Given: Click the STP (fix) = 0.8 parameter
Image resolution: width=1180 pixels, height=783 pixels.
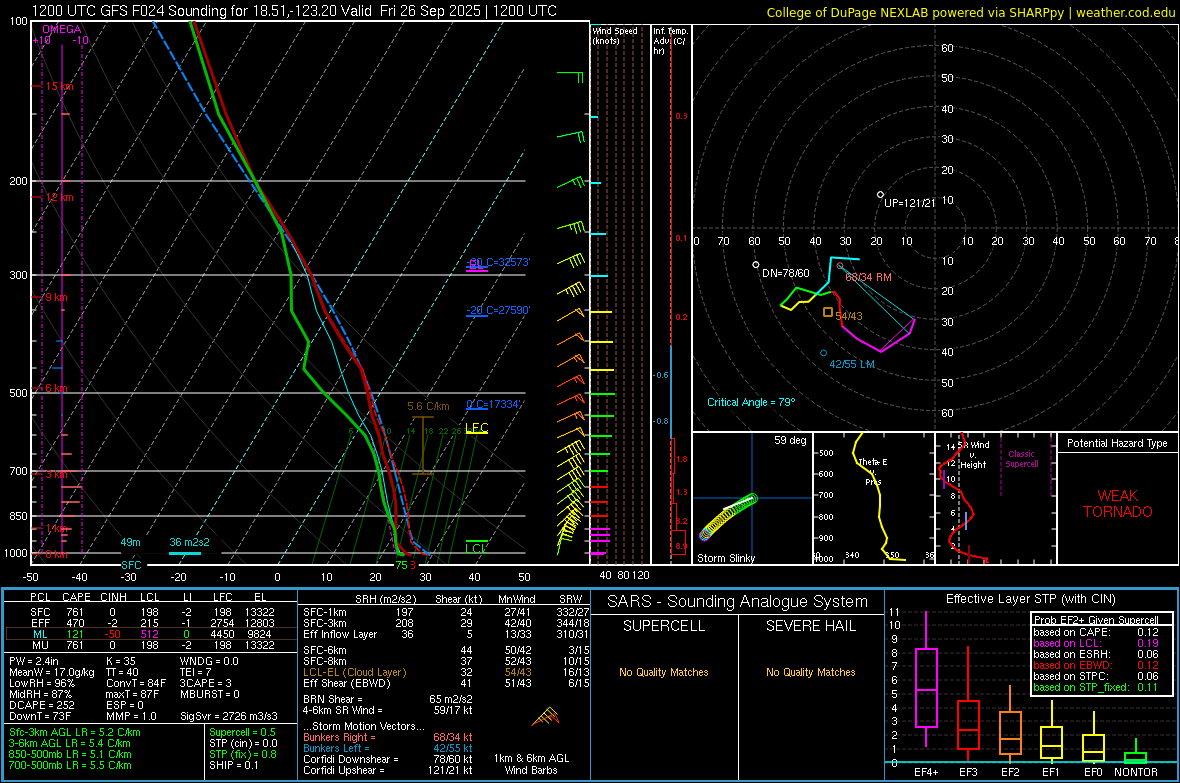Looking at the screenshot, I should click(243, 754).
